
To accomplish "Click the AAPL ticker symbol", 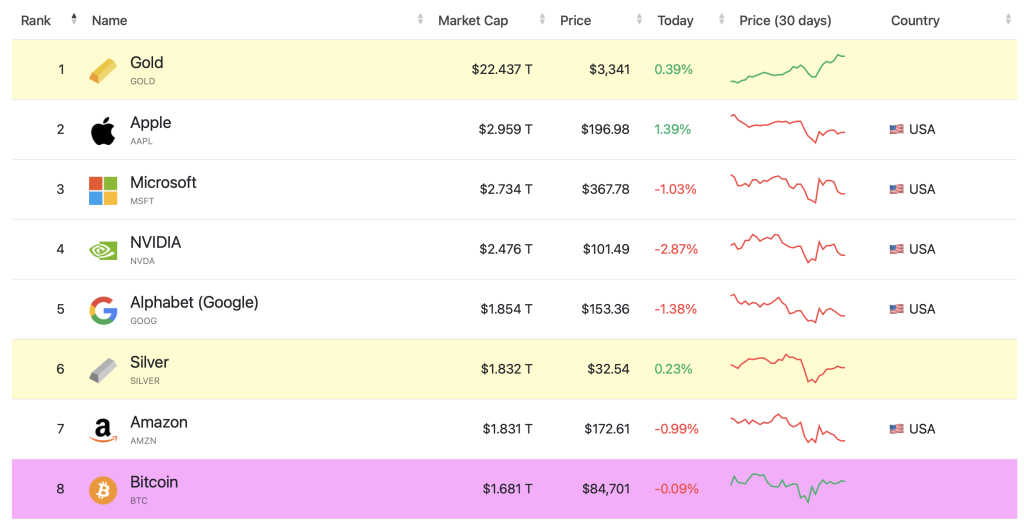I will 141,141.
